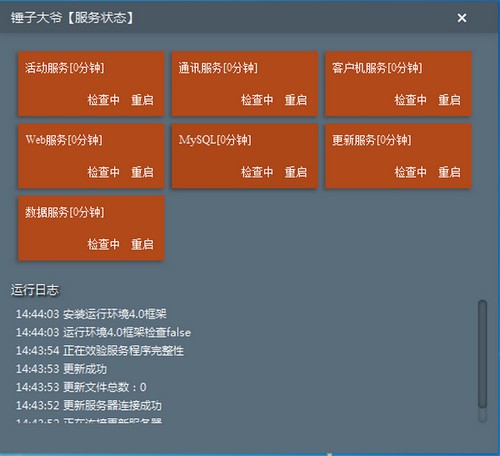Click 检查中 on the Web服务 tile
The height and width of the screenshot is (456, 500).
click(103, 172)
